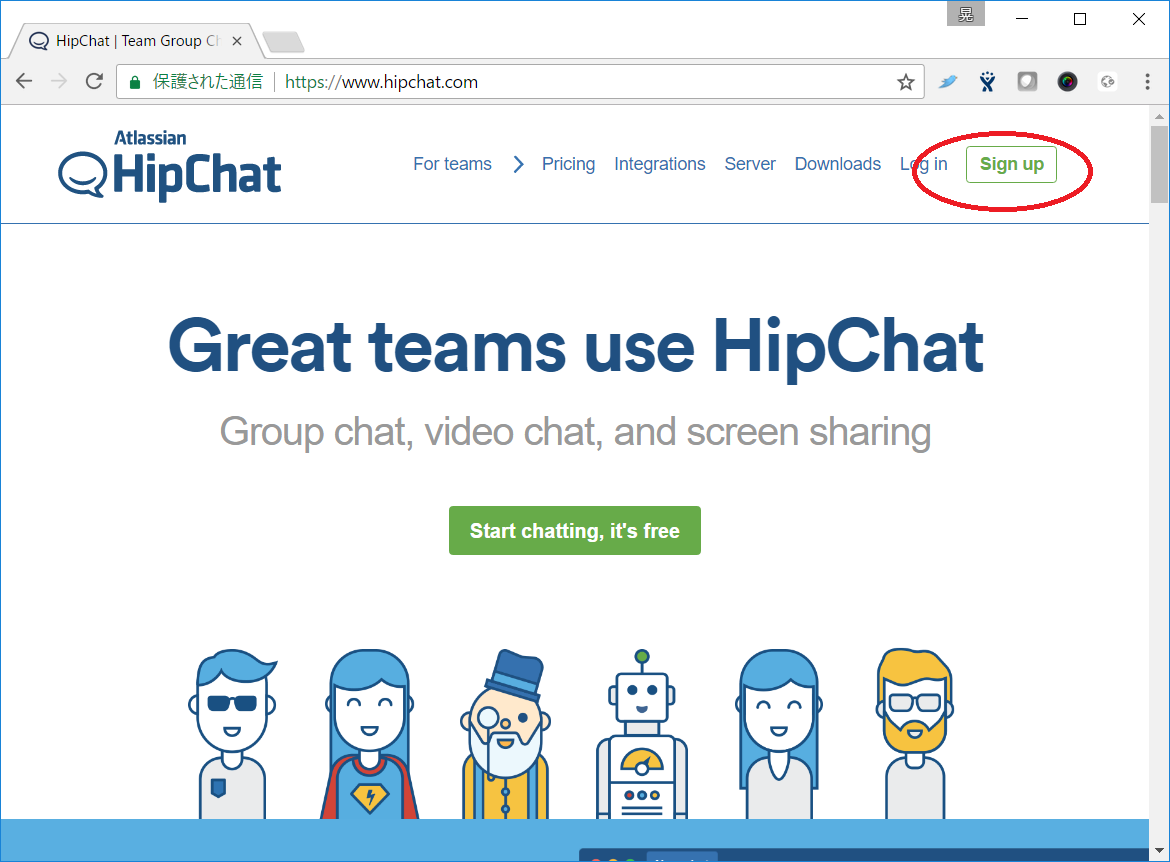Click the Chrome profile button in title bar

[966, 14]
